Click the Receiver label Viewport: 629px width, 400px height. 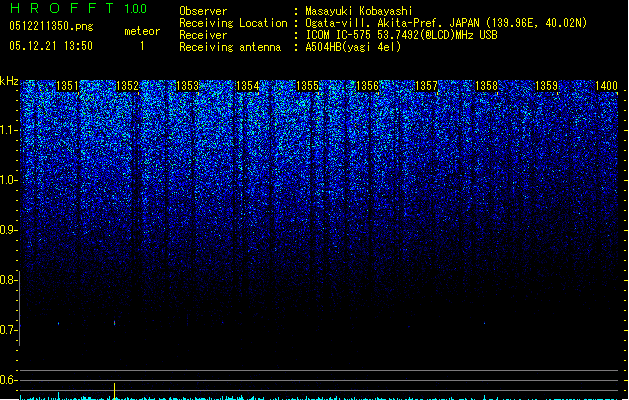pos(203,35)
